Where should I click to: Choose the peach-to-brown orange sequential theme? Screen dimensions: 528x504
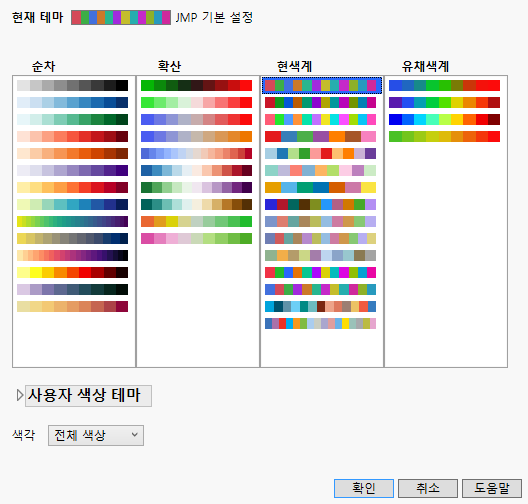pyautogui.click(x=72, y=154)
